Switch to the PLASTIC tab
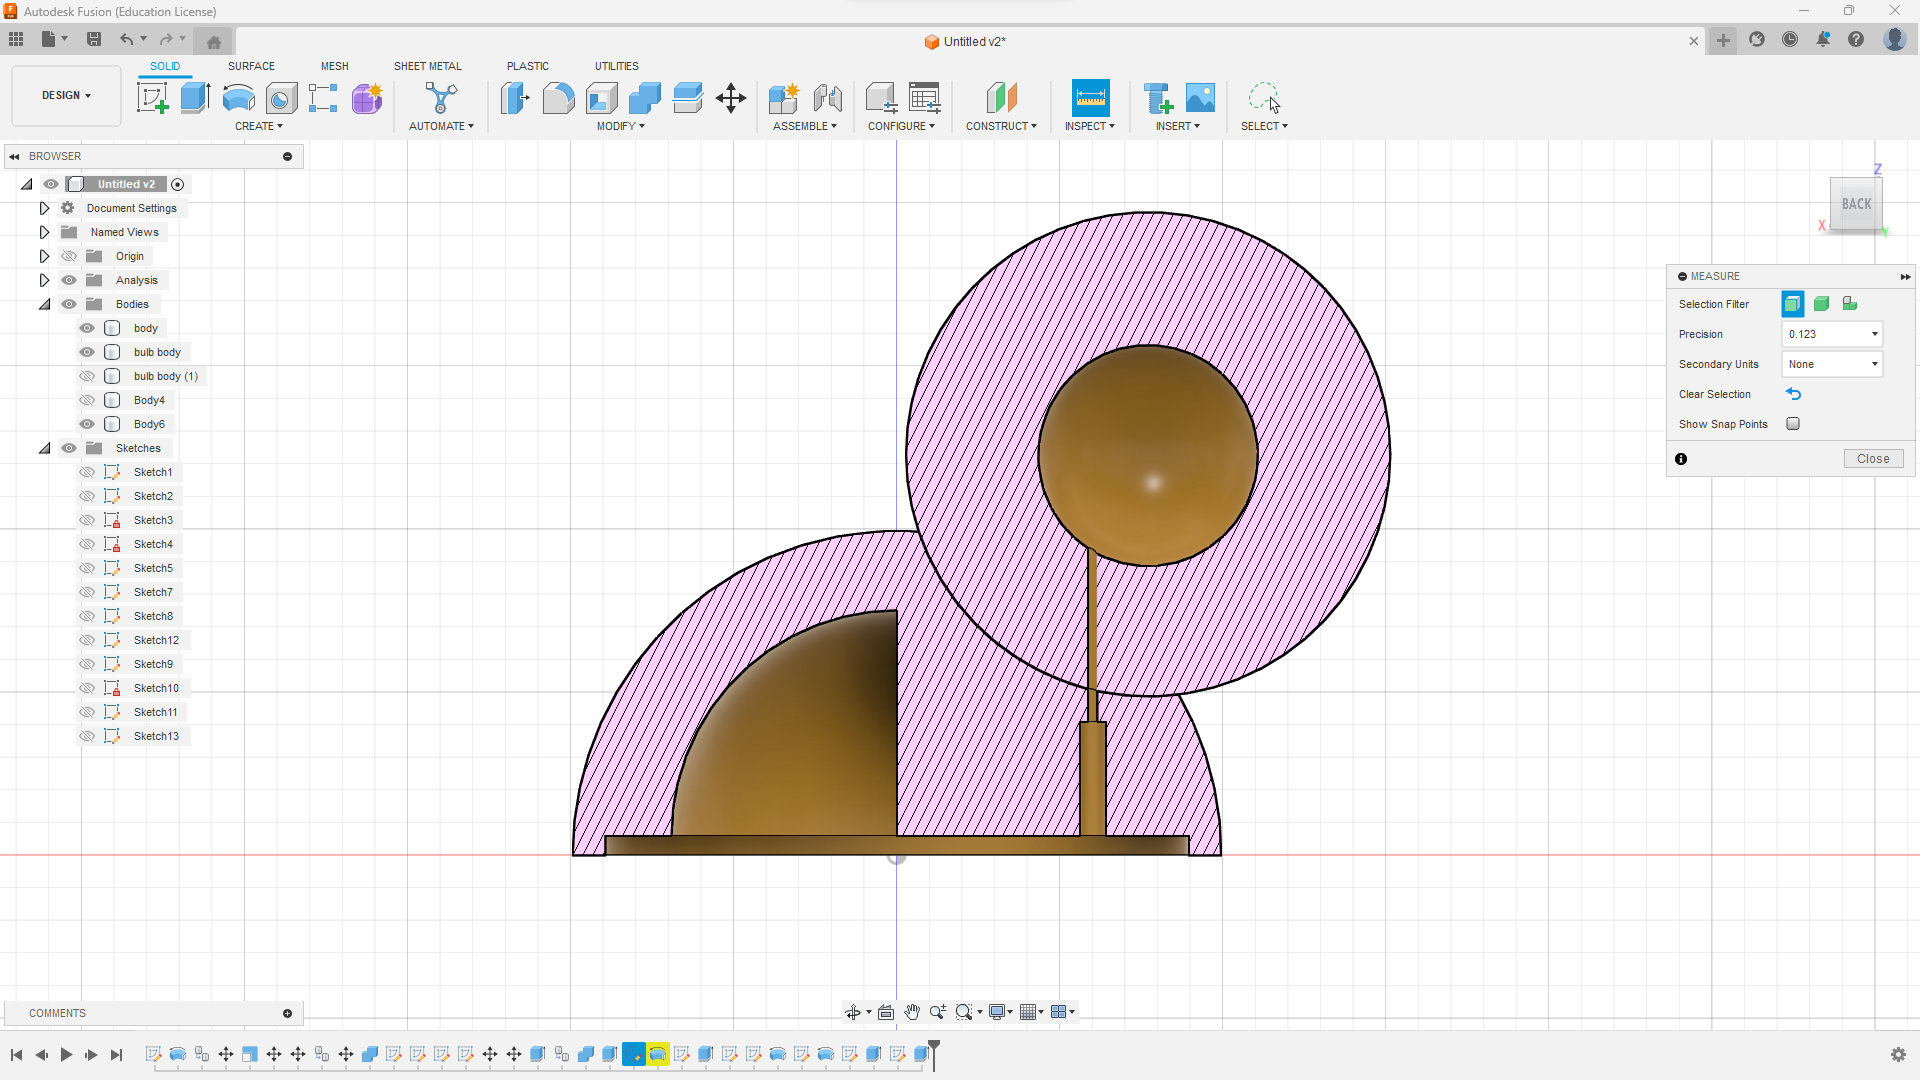This screenshot has width=1920, height=1080. tap(528, 66)
